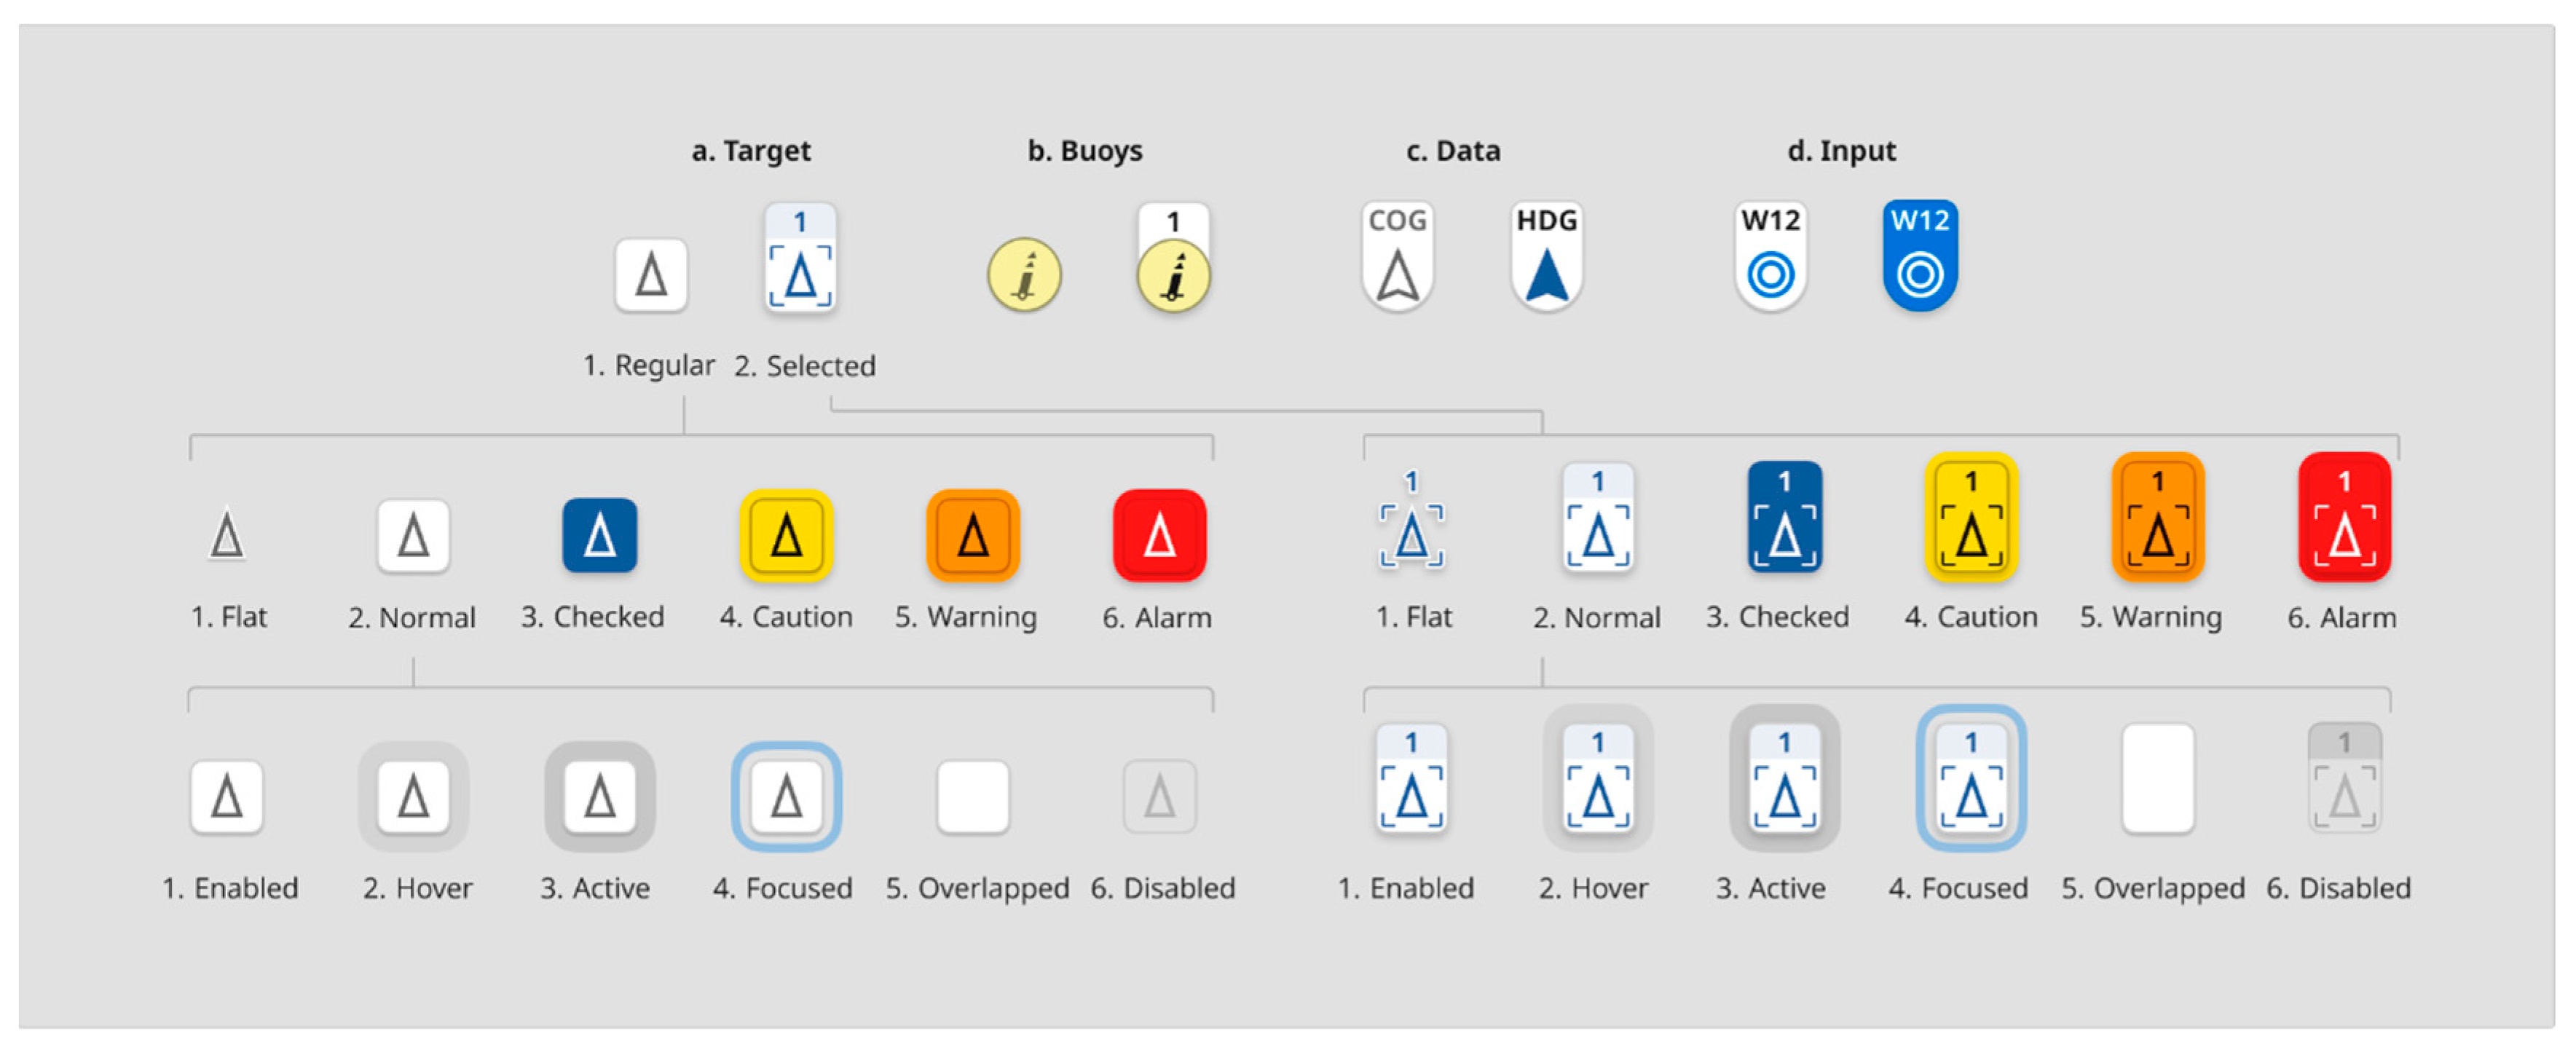
Task: Click the selected Checked dark blue target
Action: (x=1784, y=517)
